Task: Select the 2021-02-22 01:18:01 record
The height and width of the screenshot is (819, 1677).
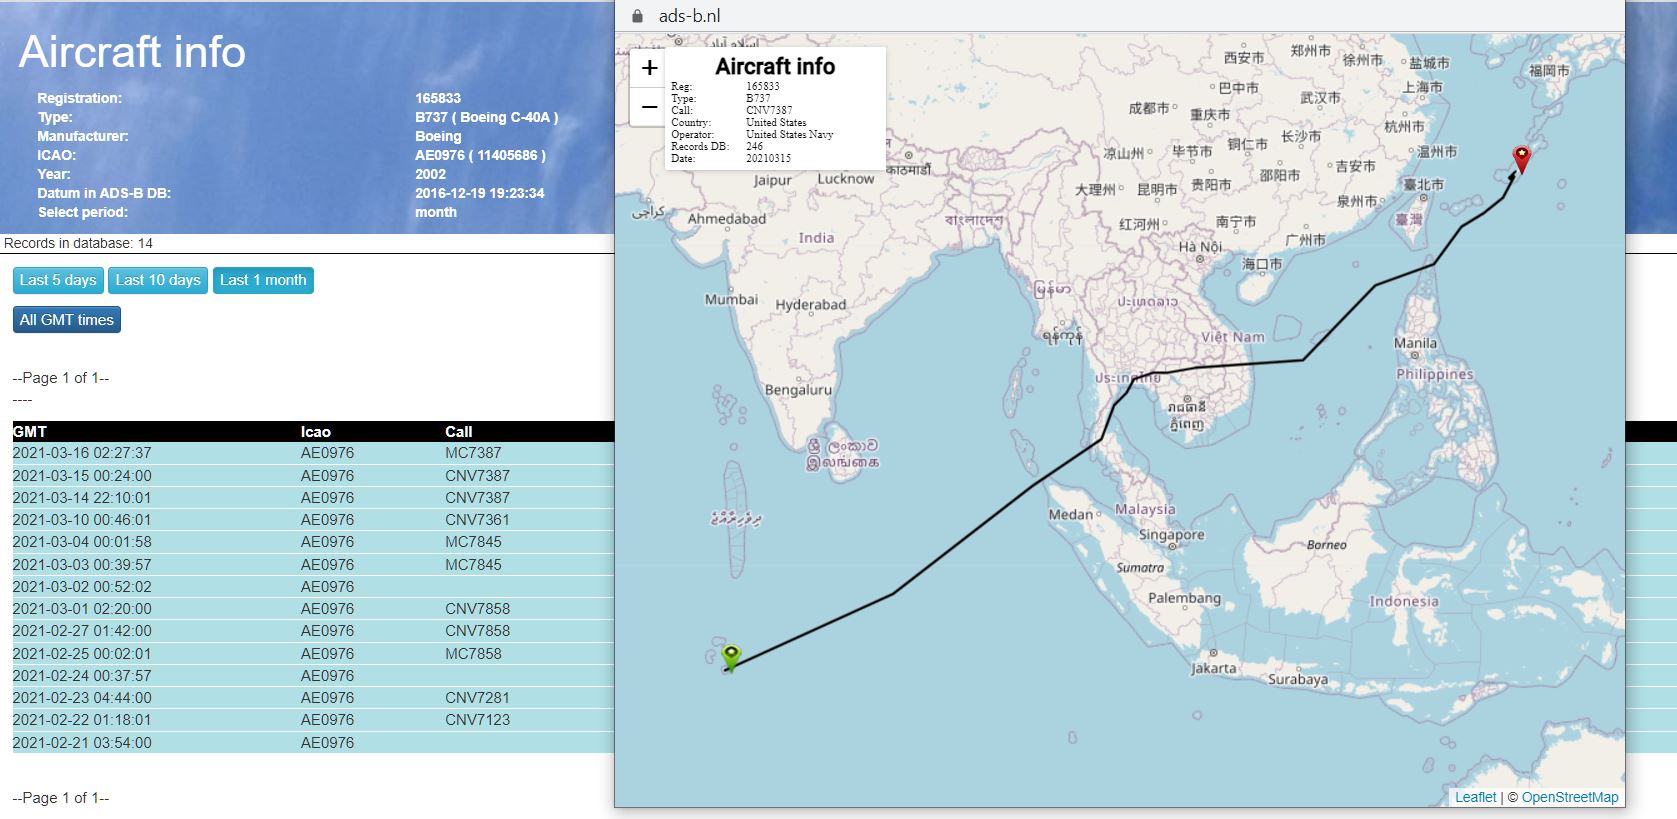Action: pyautogui.click(x=313, y=720)
